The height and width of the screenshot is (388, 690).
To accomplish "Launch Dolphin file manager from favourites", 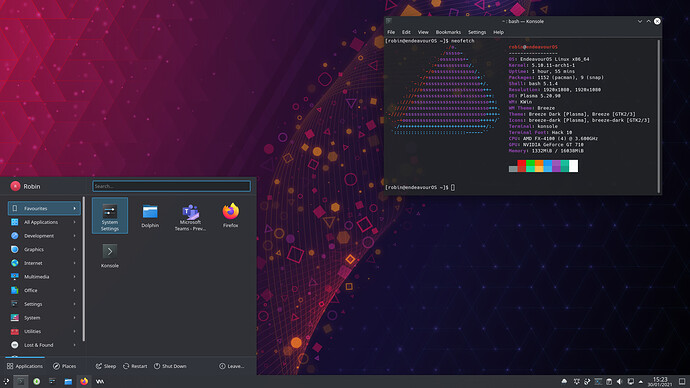I will click(150, 216).
